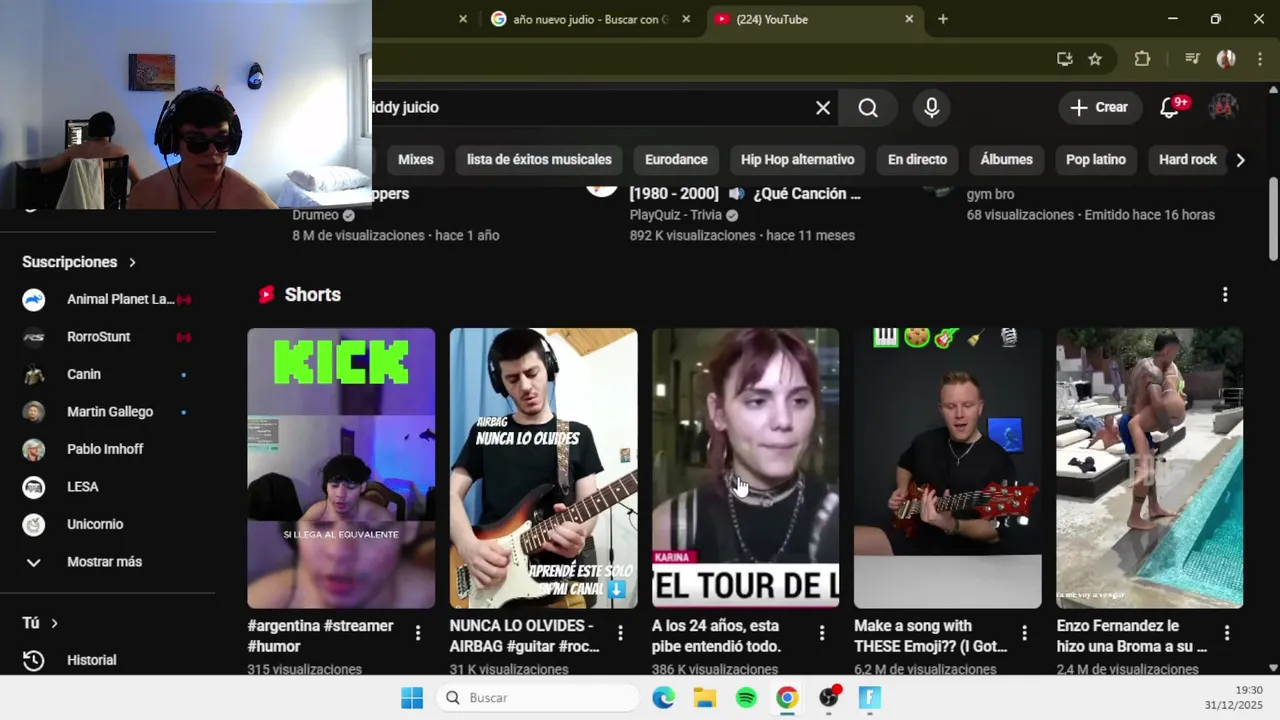Select Pop latino filter chip

click(x=1096, y=160)
